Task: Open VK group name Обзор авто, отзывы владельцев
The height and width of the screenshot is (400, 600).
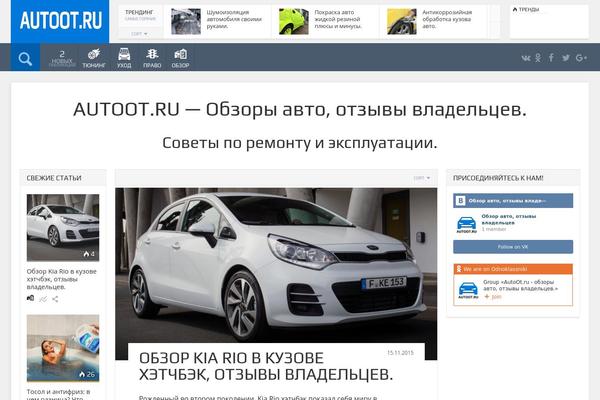Action: [x=509, y=219]
